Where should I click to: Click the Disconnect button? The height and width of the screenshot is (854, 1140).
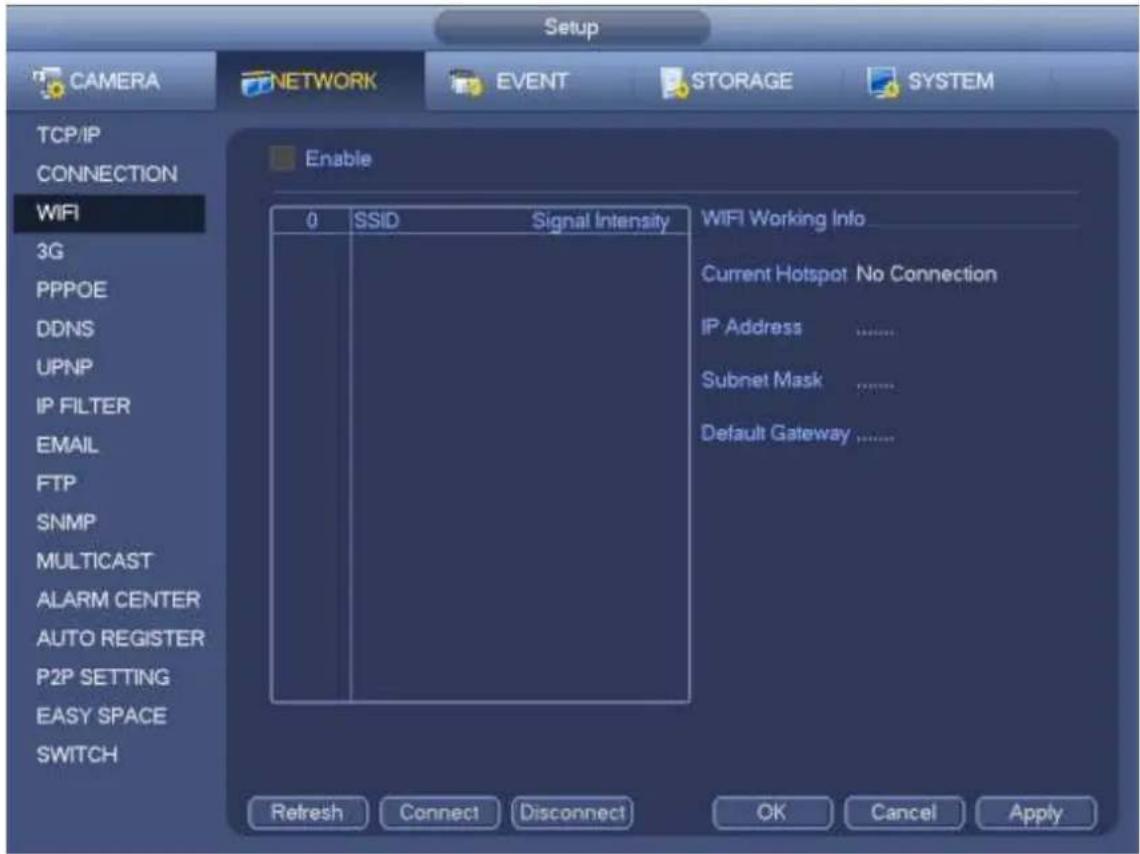click(572, 813)
